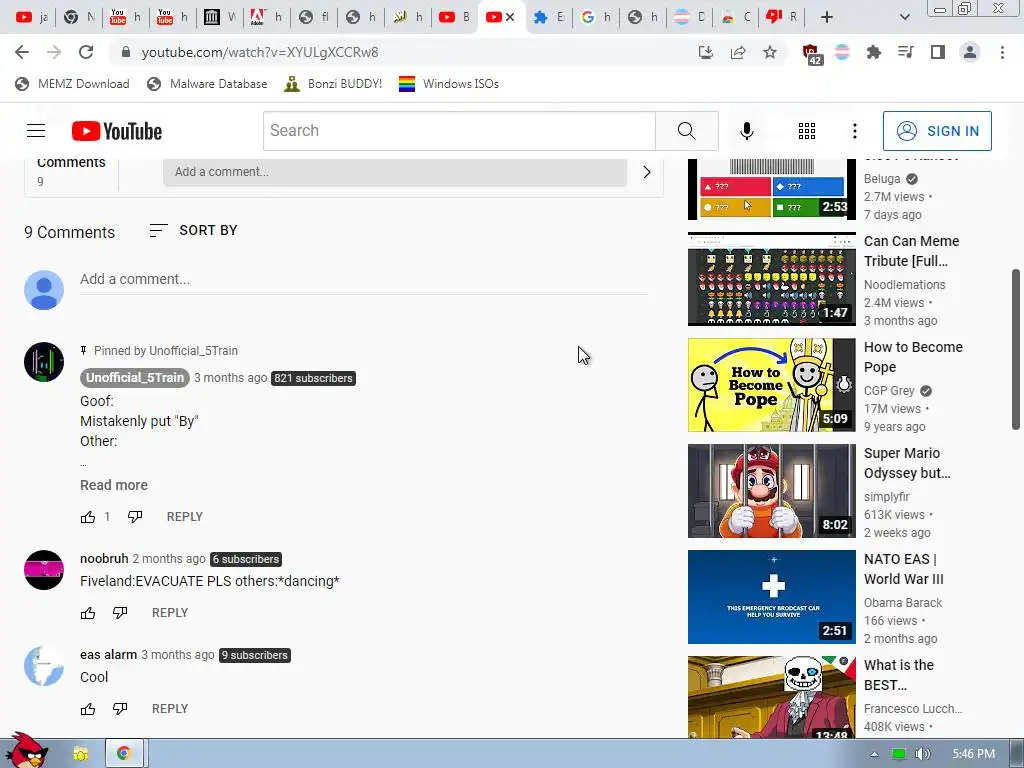Like the eas alarm comment

(88, 709)
